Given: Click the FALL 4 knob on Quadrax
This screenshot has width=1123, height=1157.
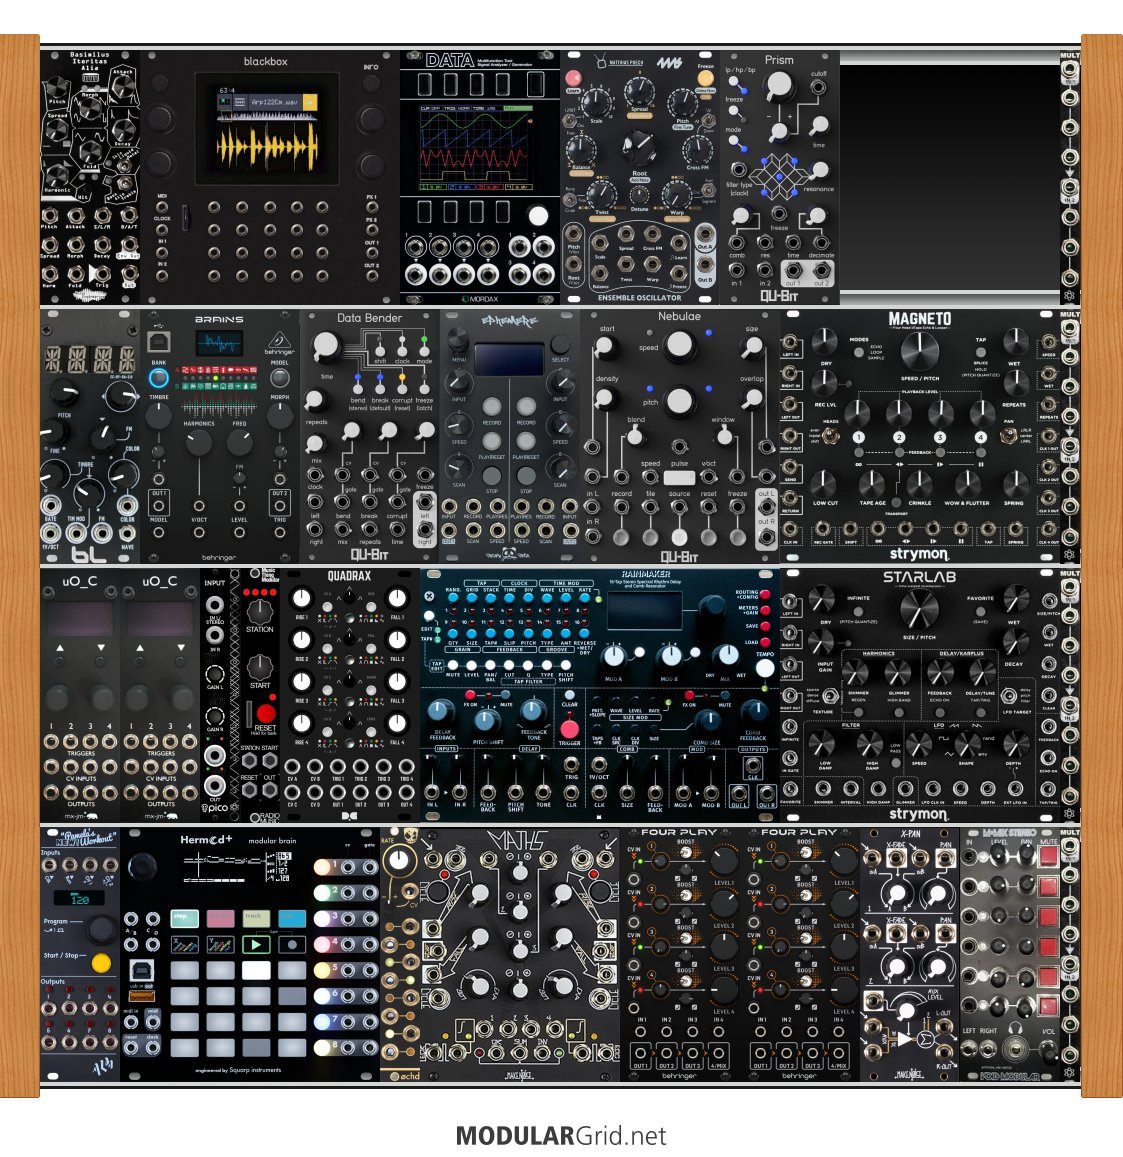Looking at the screenshot, I should coord(397,722).
